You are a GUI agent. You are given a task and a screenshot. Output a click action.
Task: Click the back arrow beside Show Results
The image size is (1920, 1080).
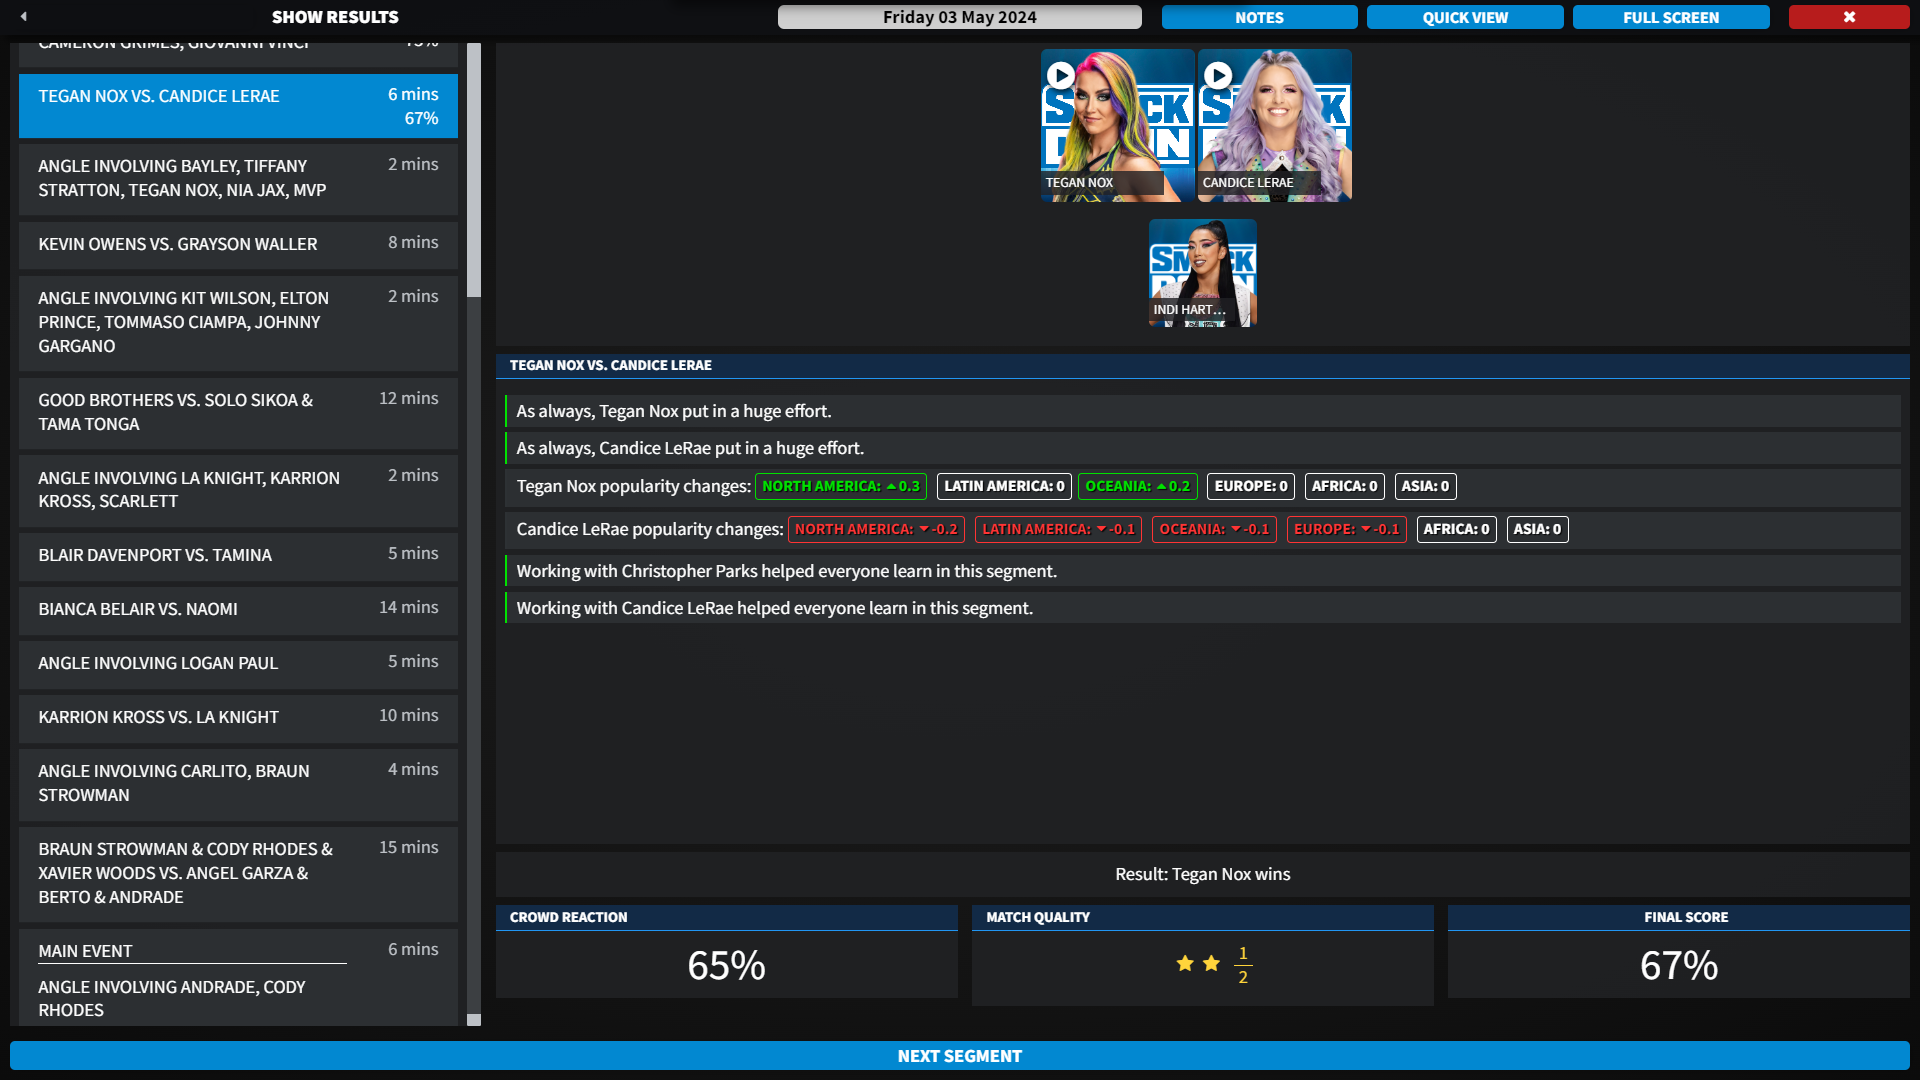pos(24,17)
